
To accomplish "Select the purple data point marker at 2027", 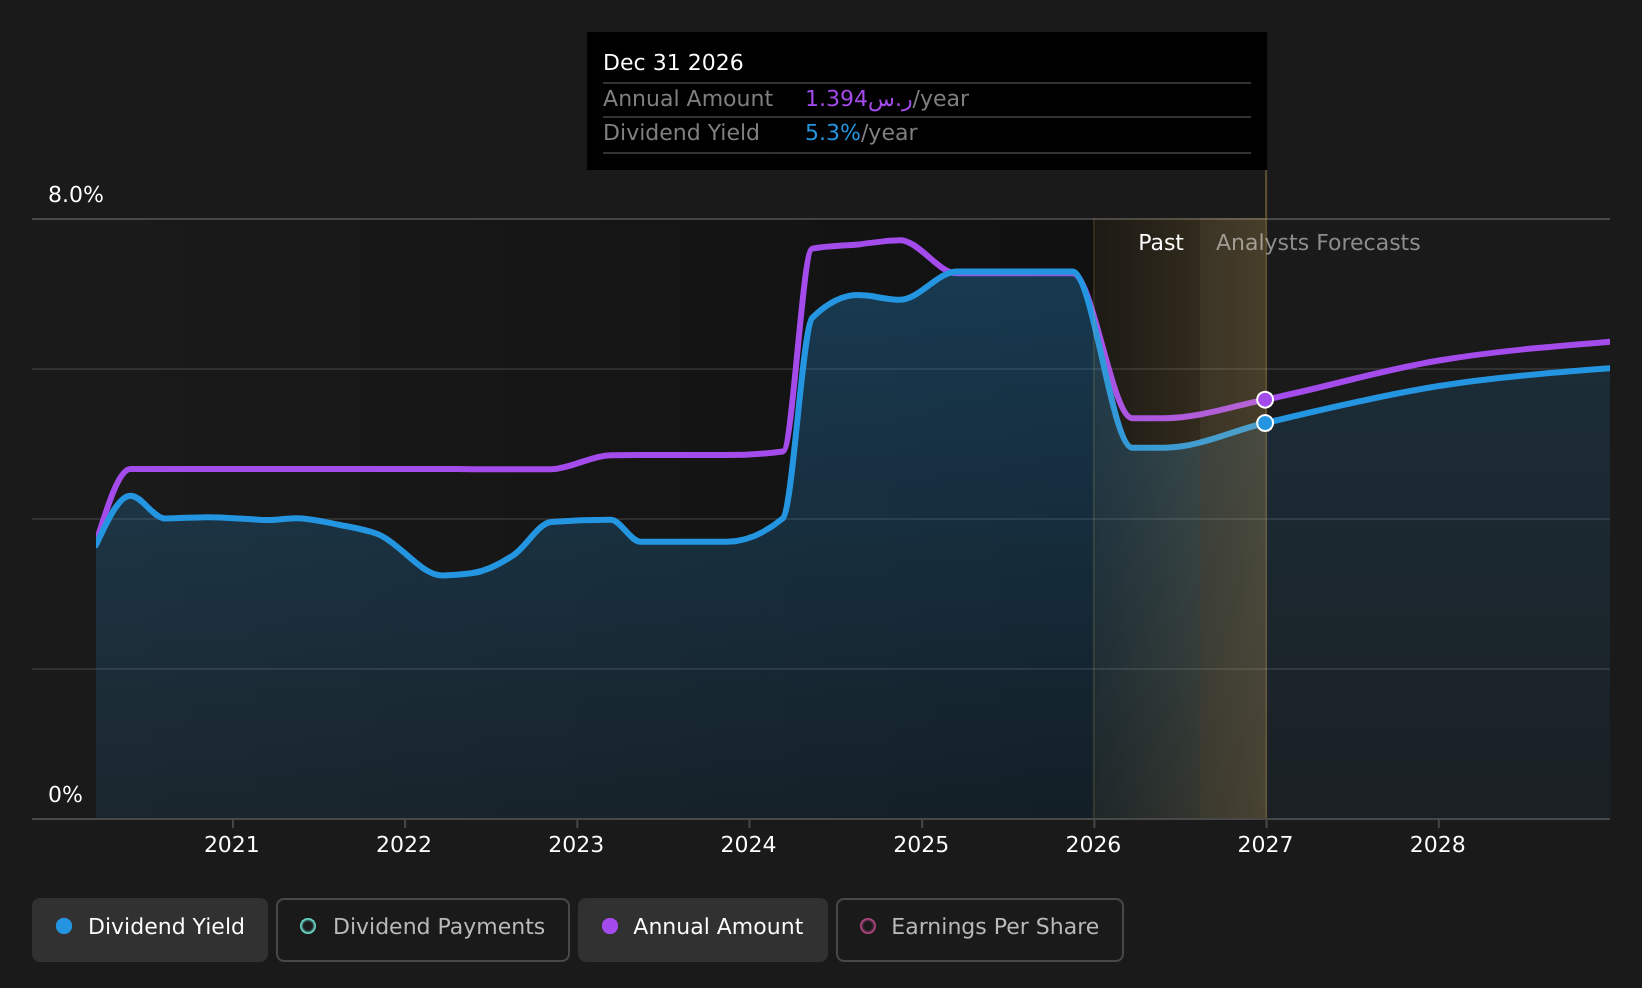I will pos(1265,400).
